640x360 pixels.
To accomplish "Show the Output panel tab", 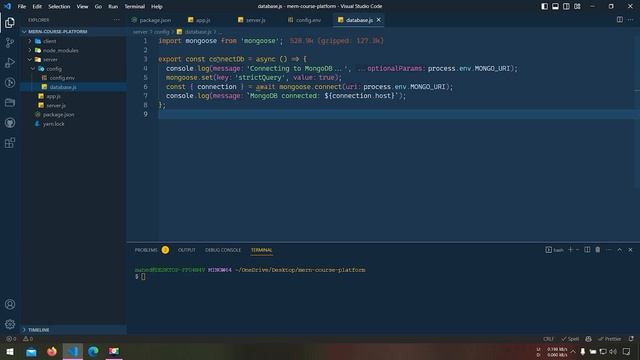I will pos(187,249).
